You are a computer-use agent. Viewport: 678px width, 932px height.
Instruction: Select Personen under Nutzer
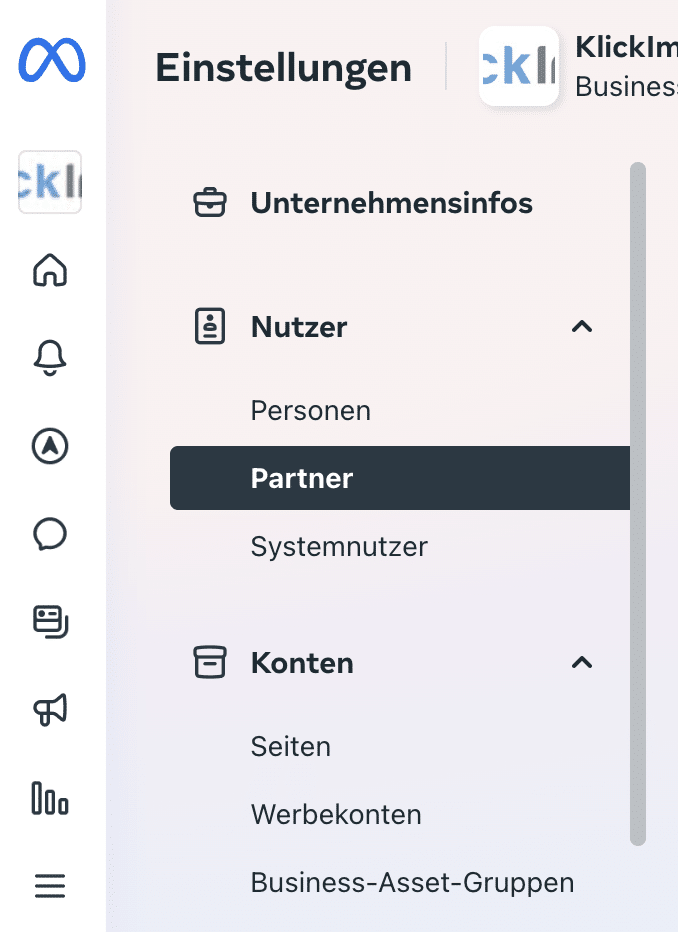(x=311, y=411)
